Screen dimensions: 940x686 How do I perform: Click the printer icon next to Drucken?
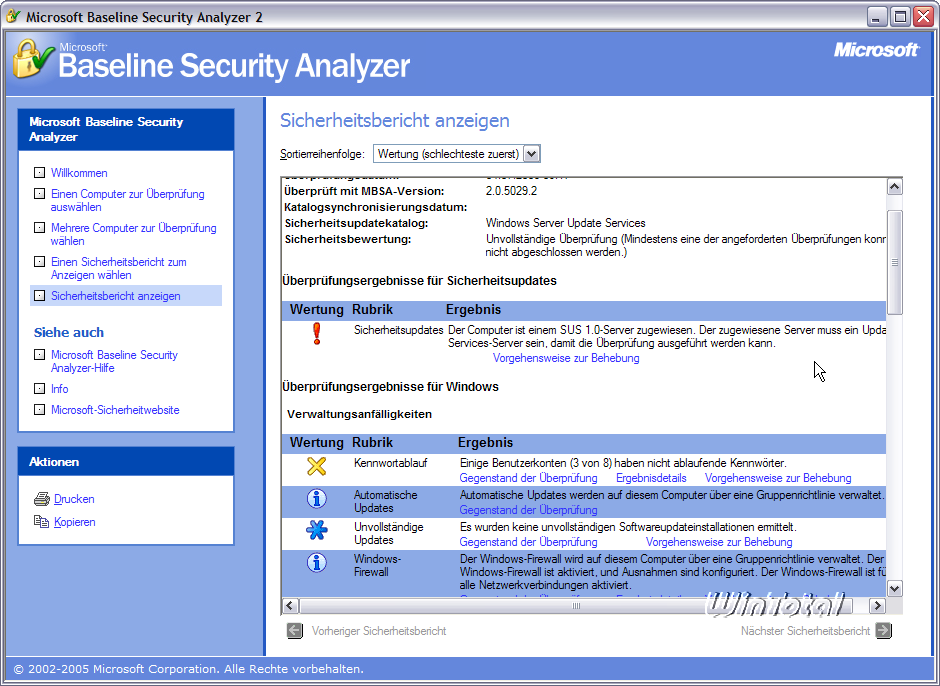click(x=41, y=499)
